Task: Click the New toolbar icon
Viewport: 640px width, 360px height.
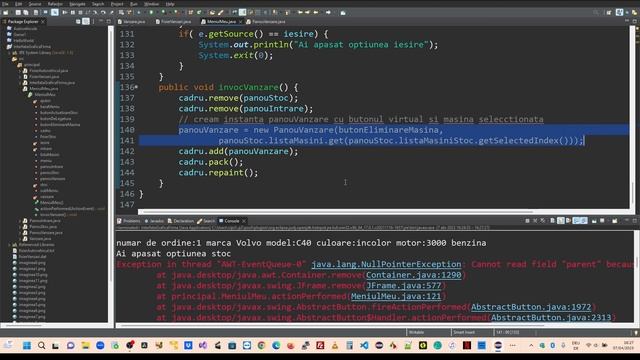Action: click(x=6, y=13)
